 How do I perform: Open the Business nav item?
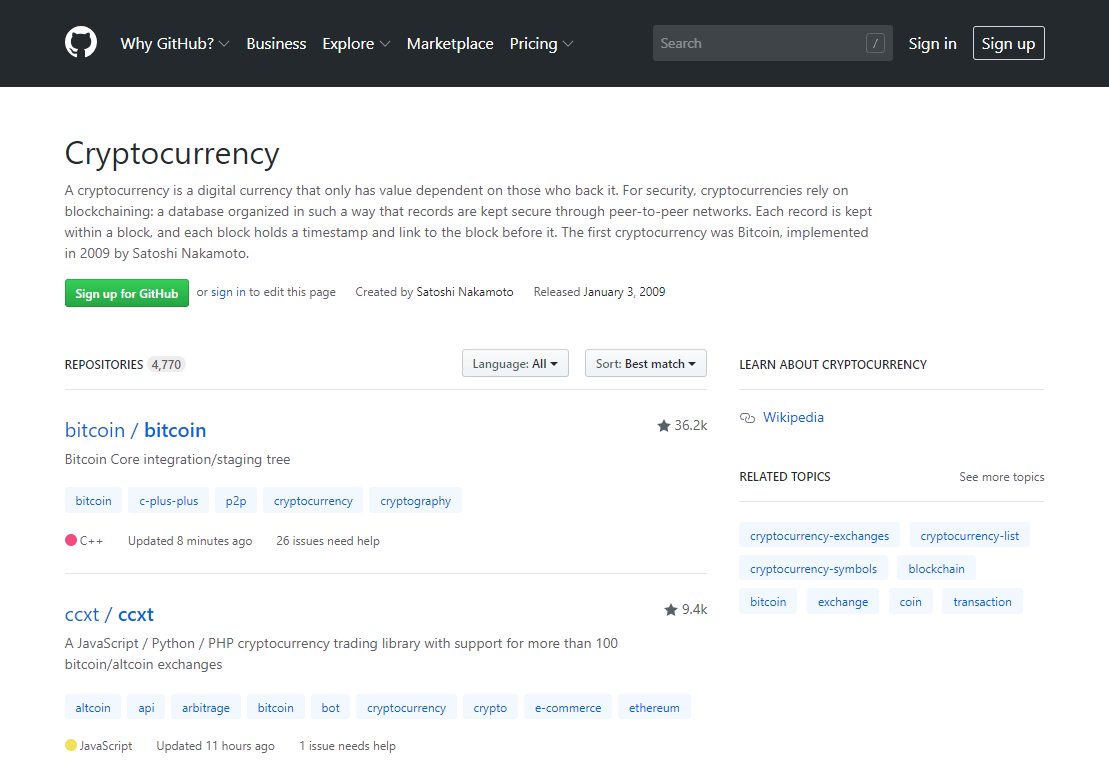click(x=276, y=44)
